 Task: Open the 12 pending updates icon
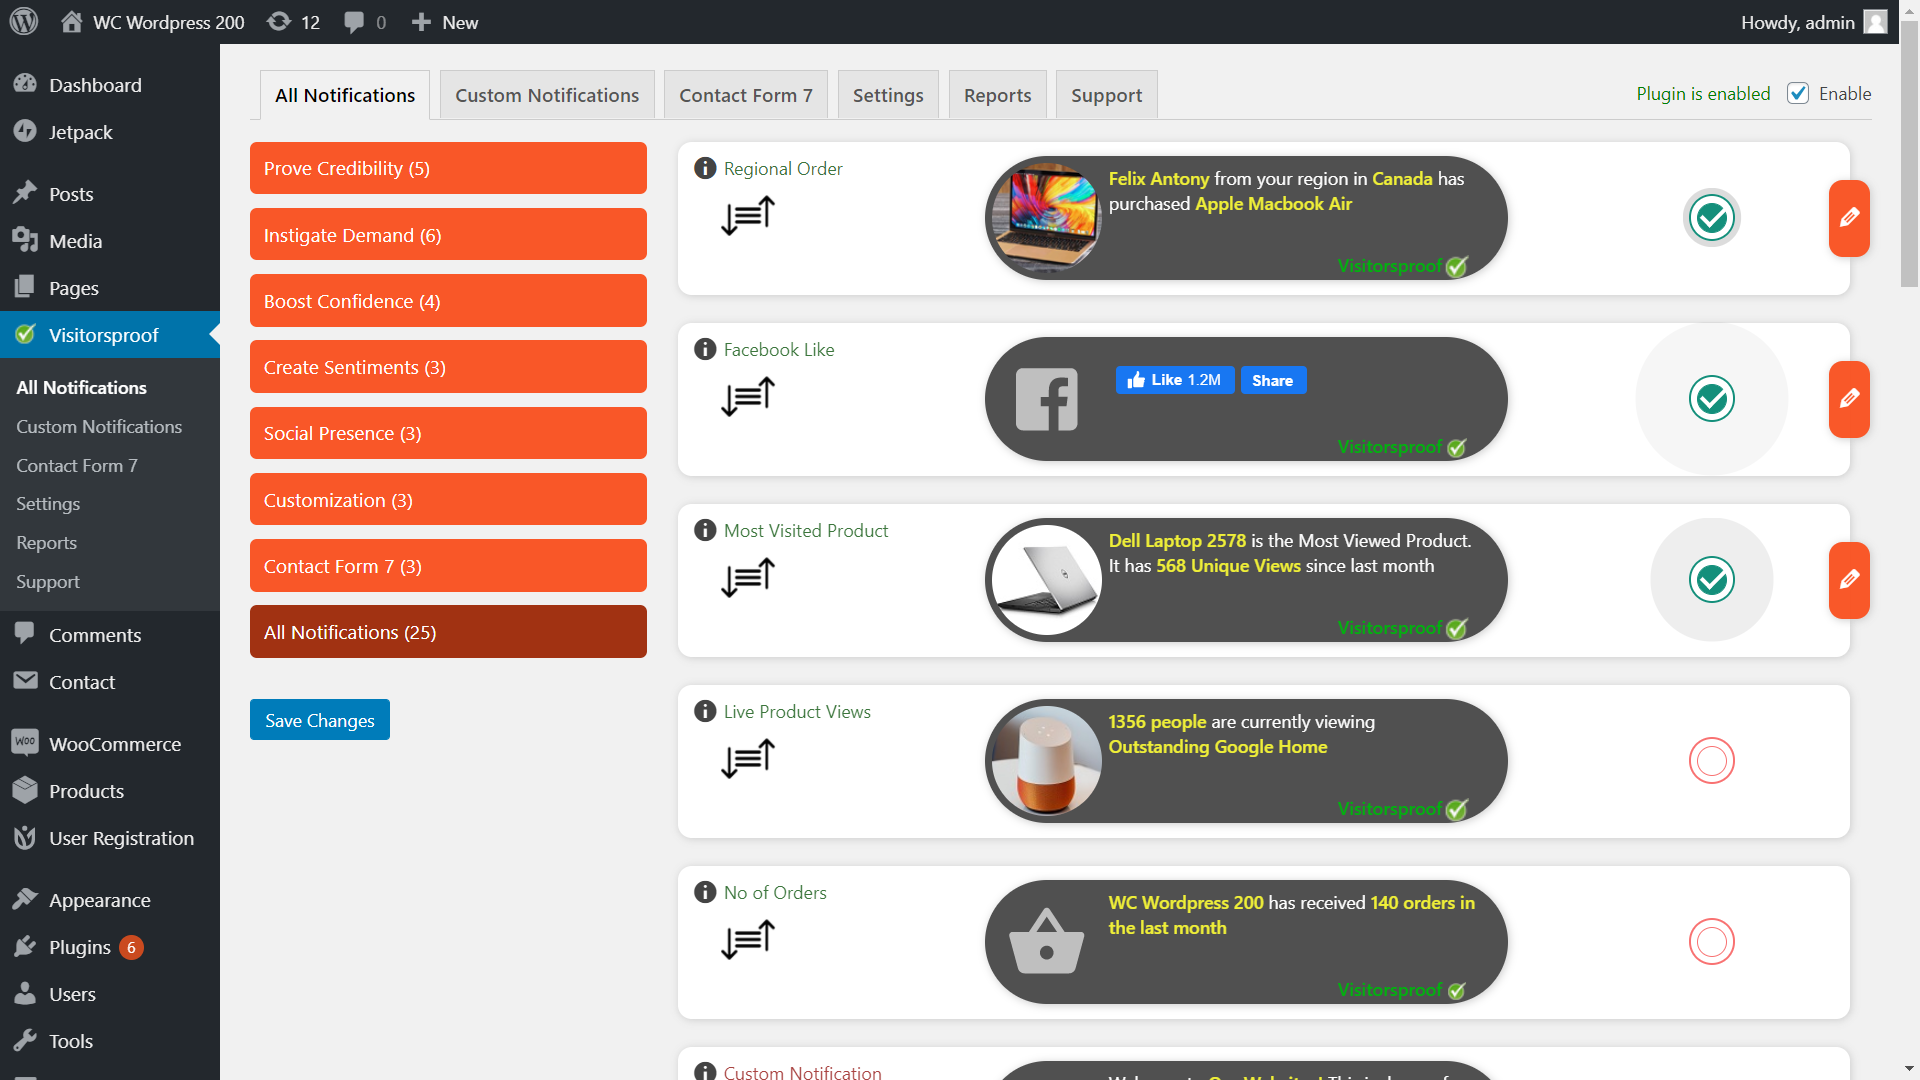293,22
